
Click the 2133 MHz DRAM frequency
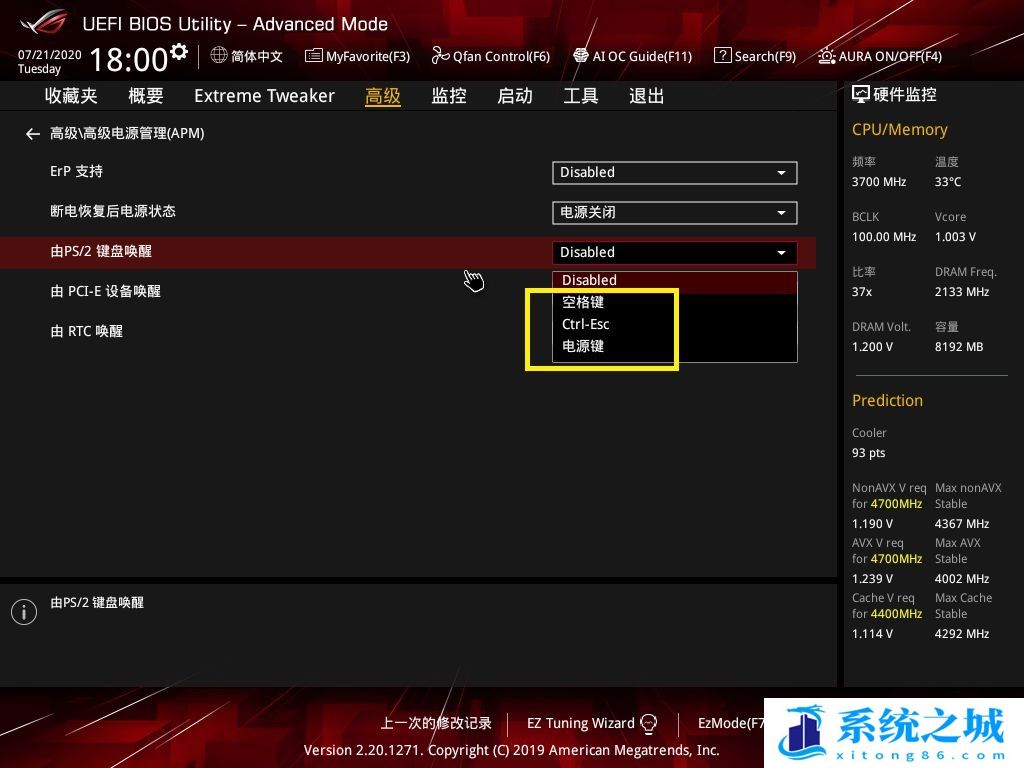[x=962, y=292]
